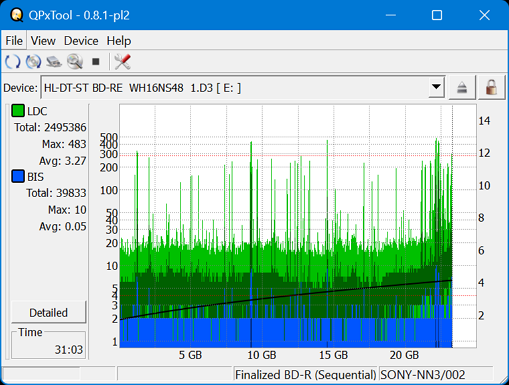Open preferences via wrench and screwdriver icon
The image size is (509, 385).
[x=122, y=62]
